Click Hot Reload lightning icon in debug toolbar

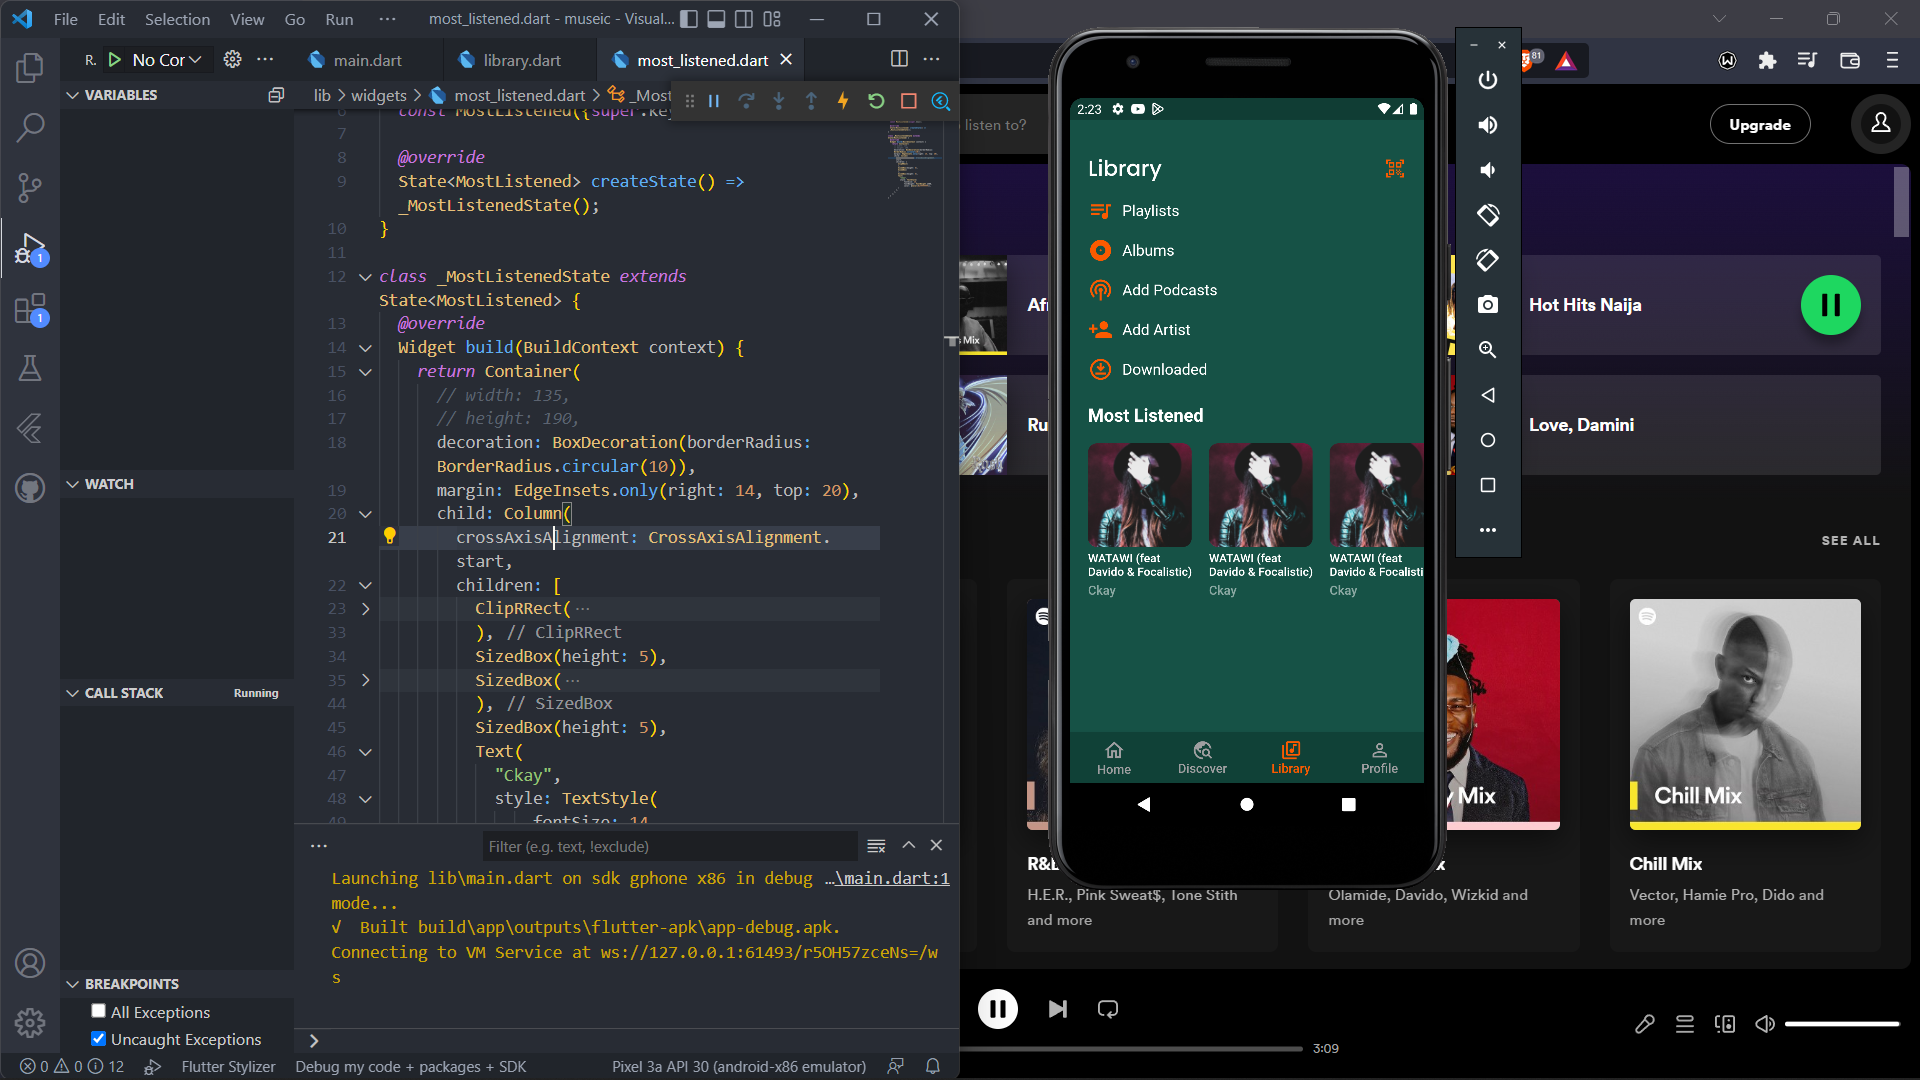(843, 101)
